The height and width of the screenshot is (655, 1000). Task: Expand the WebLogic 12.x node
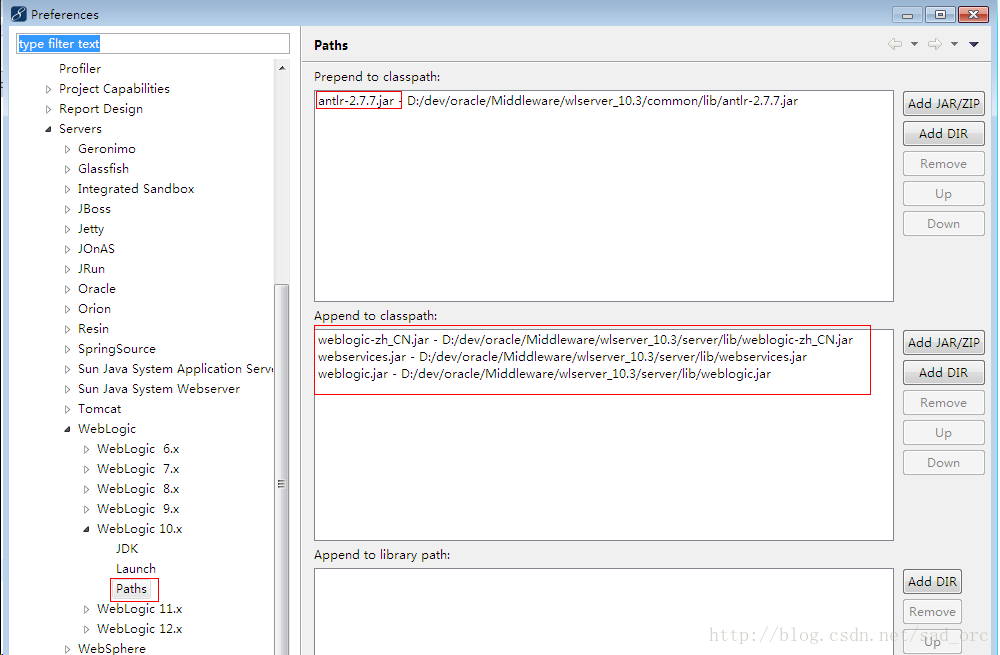(x=87, y=629)
